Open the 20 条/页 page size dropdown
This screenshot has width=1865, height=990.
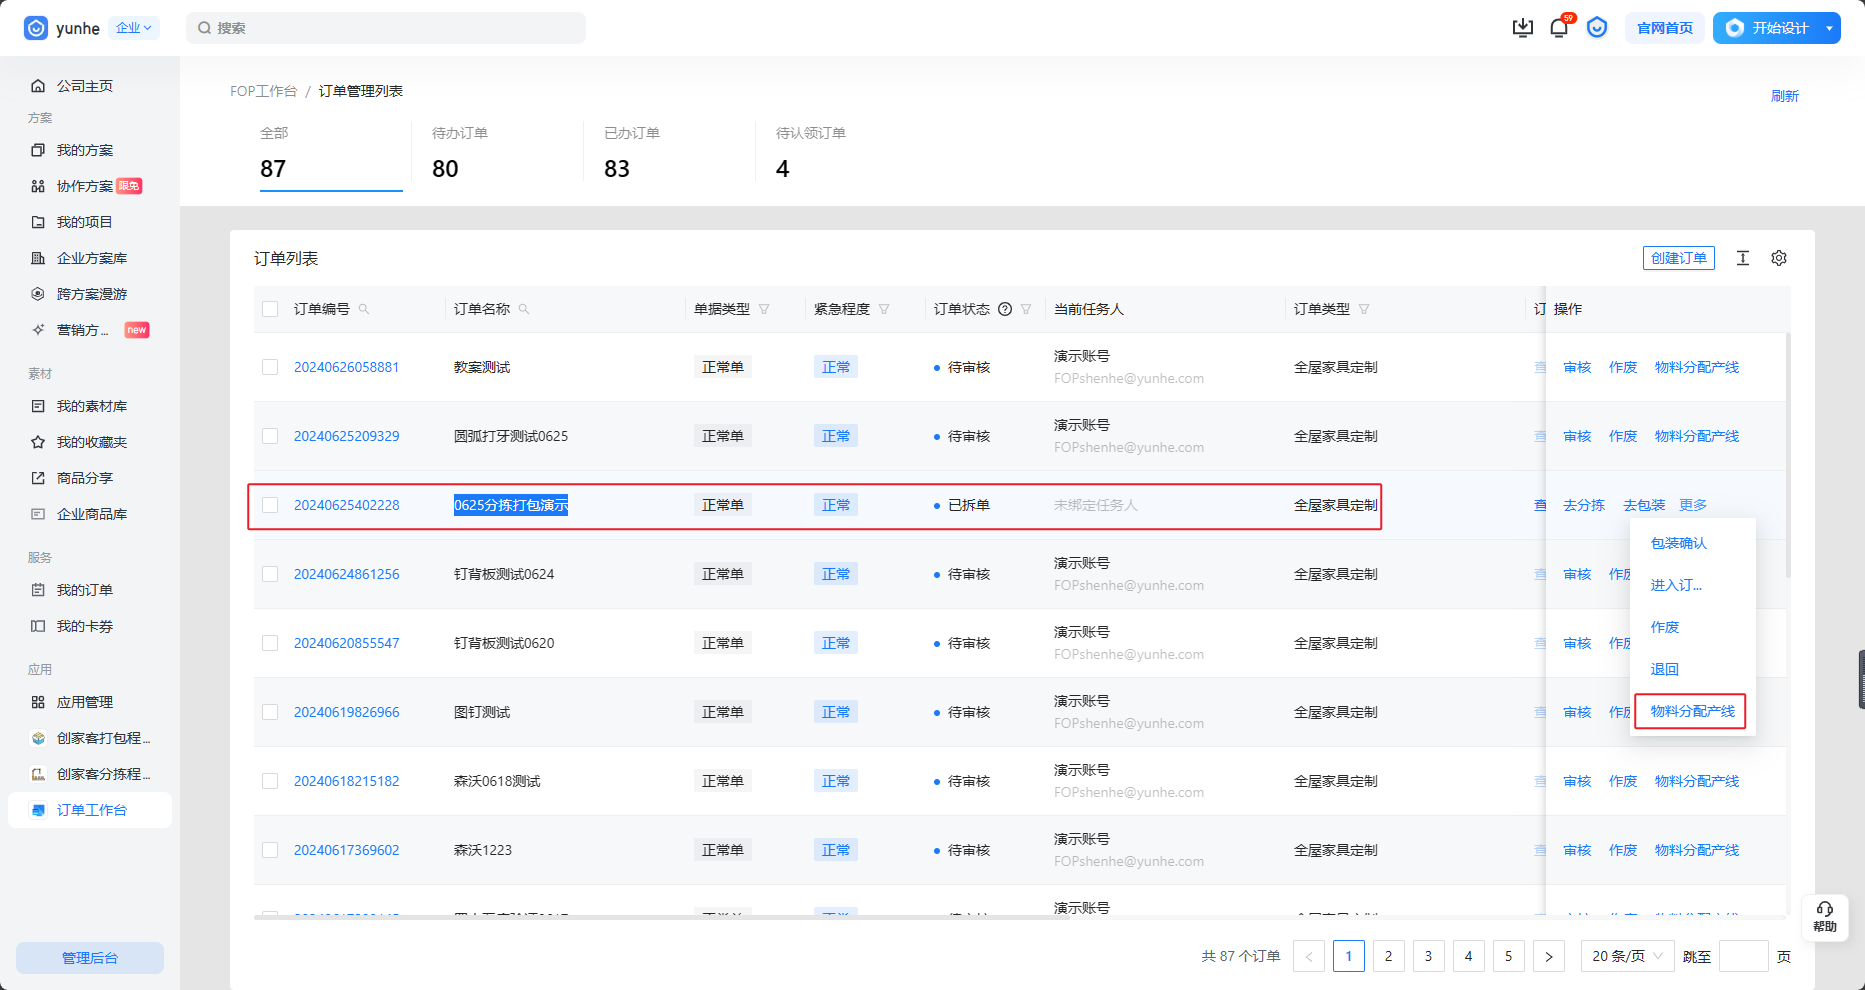click(1627, 956)
